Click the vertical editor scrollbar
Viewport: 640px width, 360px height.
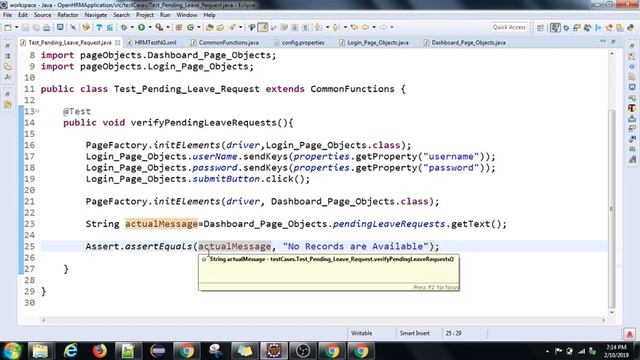[611, 208]
